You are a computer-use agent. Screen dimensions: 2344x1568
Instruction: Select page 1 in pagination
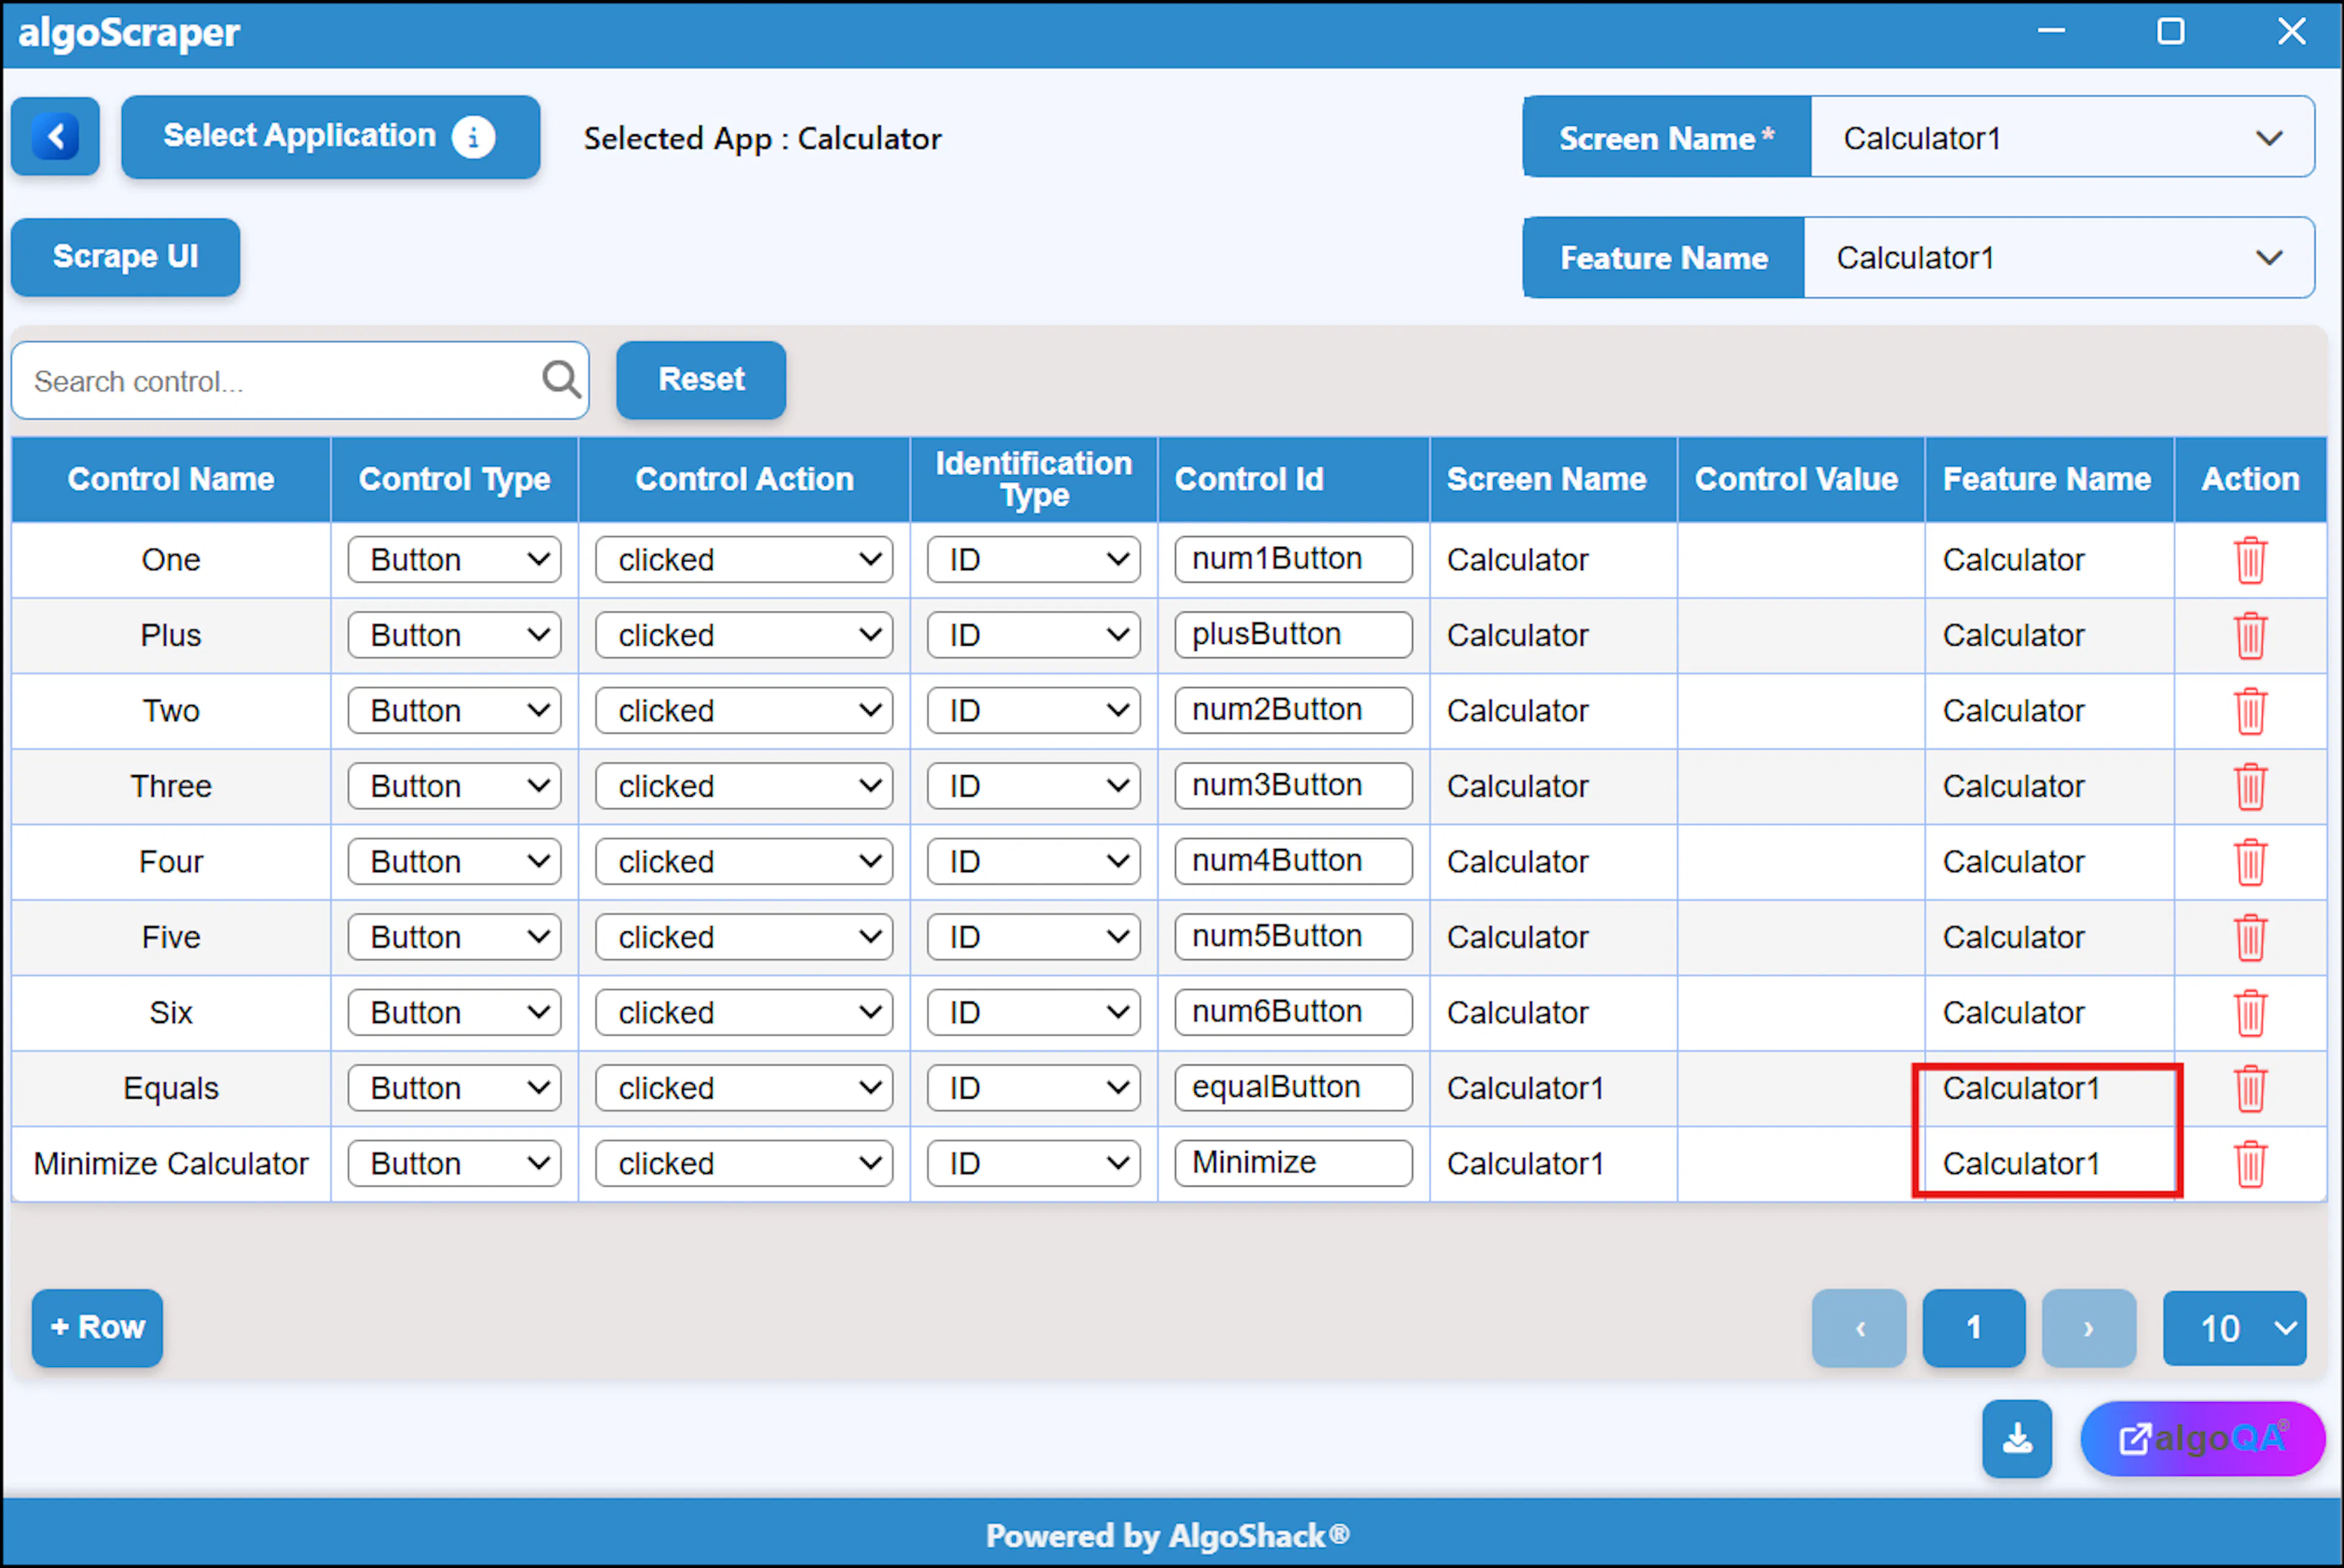point(1974,1328)
